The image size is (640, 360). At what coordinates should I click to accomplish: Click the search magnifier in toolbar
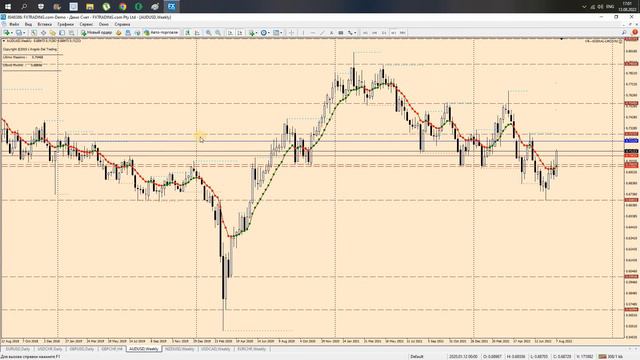624,33
